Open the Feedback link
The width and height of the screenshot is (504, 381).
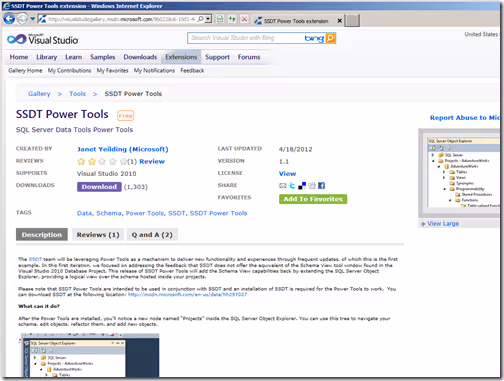[192, 70]
